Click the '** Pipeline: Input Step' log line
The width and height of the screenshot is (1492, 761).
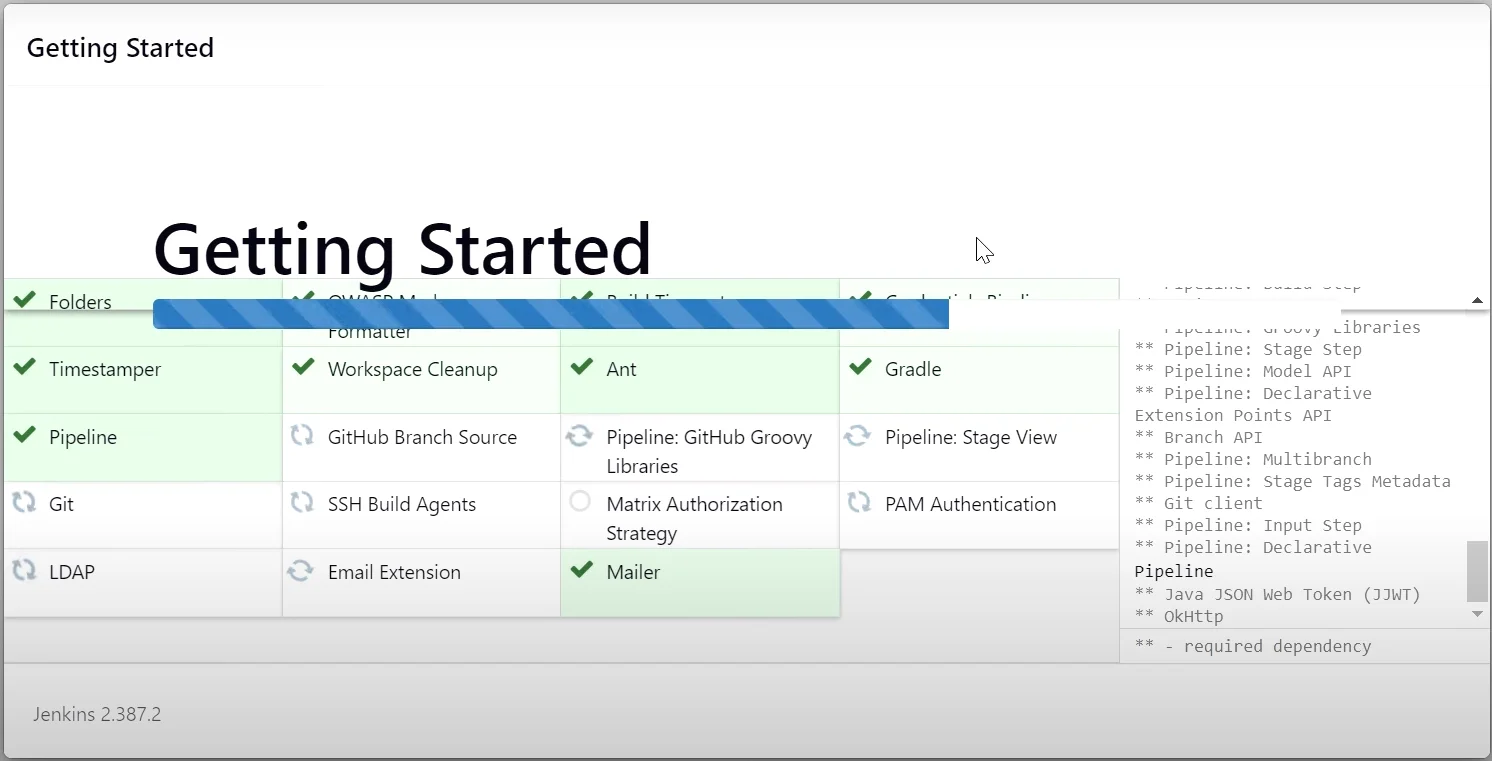(1248, 525)
